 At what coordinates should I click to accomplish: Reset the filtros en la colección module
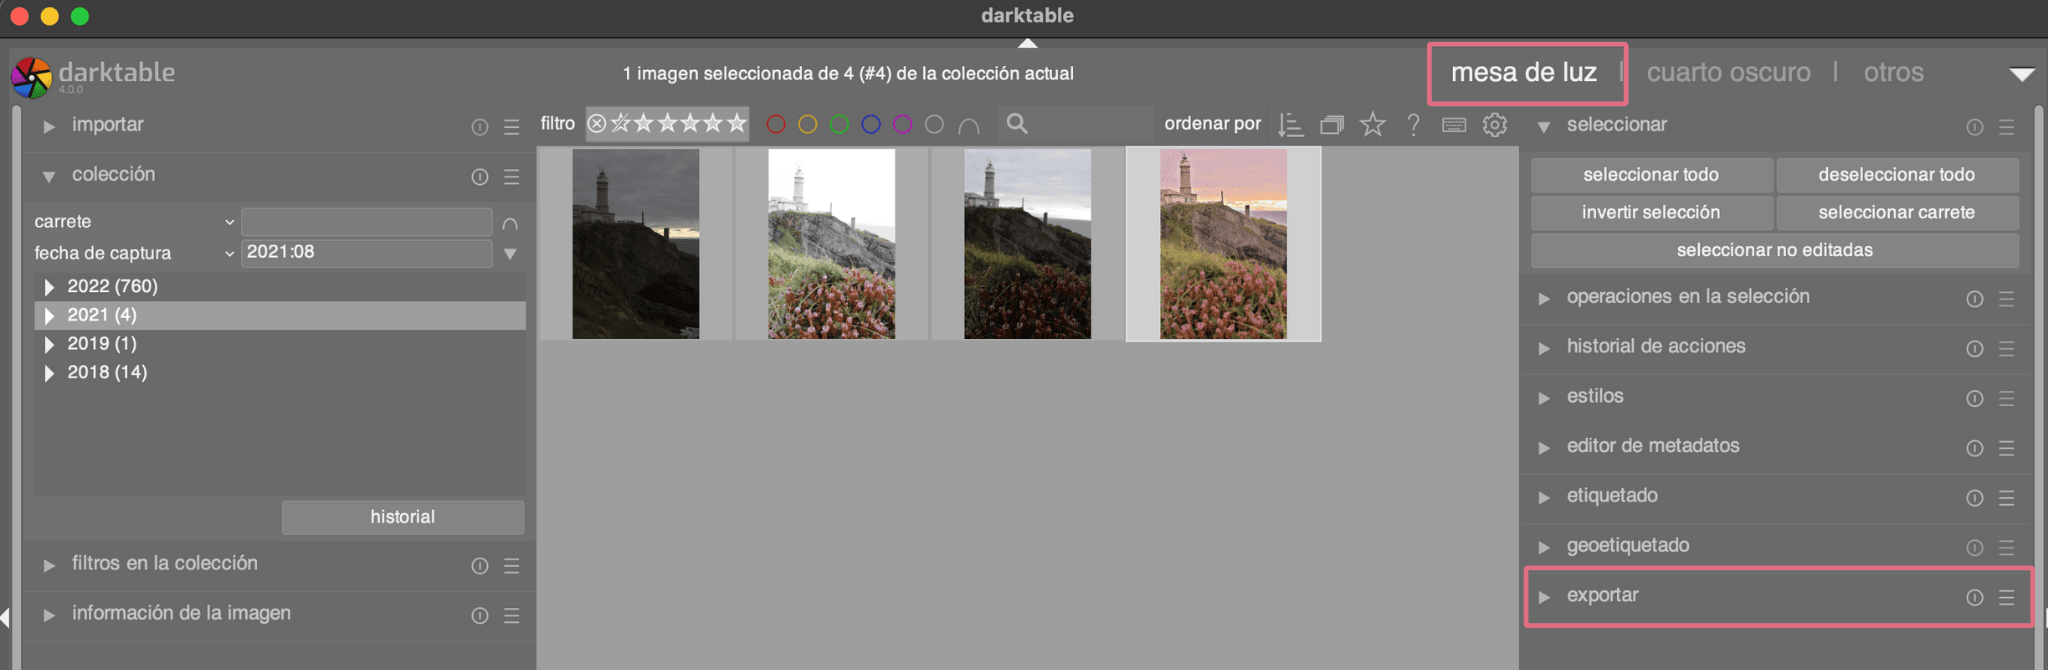pyautogui.click(x=480, y=566)
